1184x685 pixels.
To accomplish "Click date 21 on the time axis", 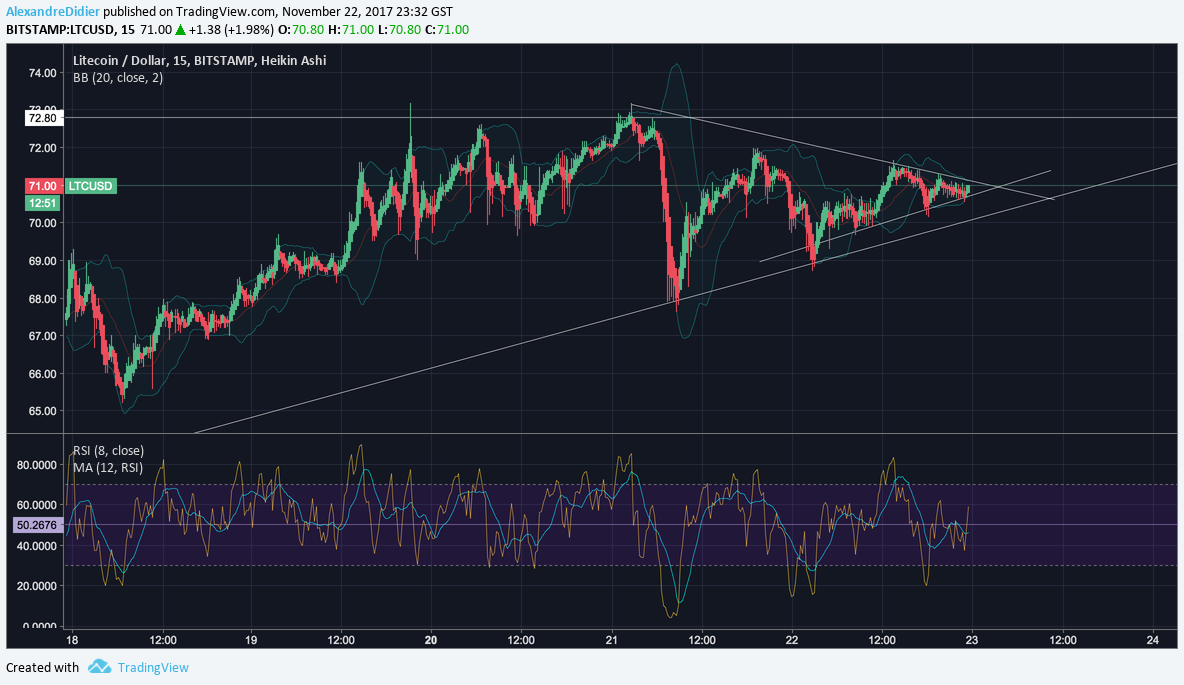I will [x=612, y=640].
